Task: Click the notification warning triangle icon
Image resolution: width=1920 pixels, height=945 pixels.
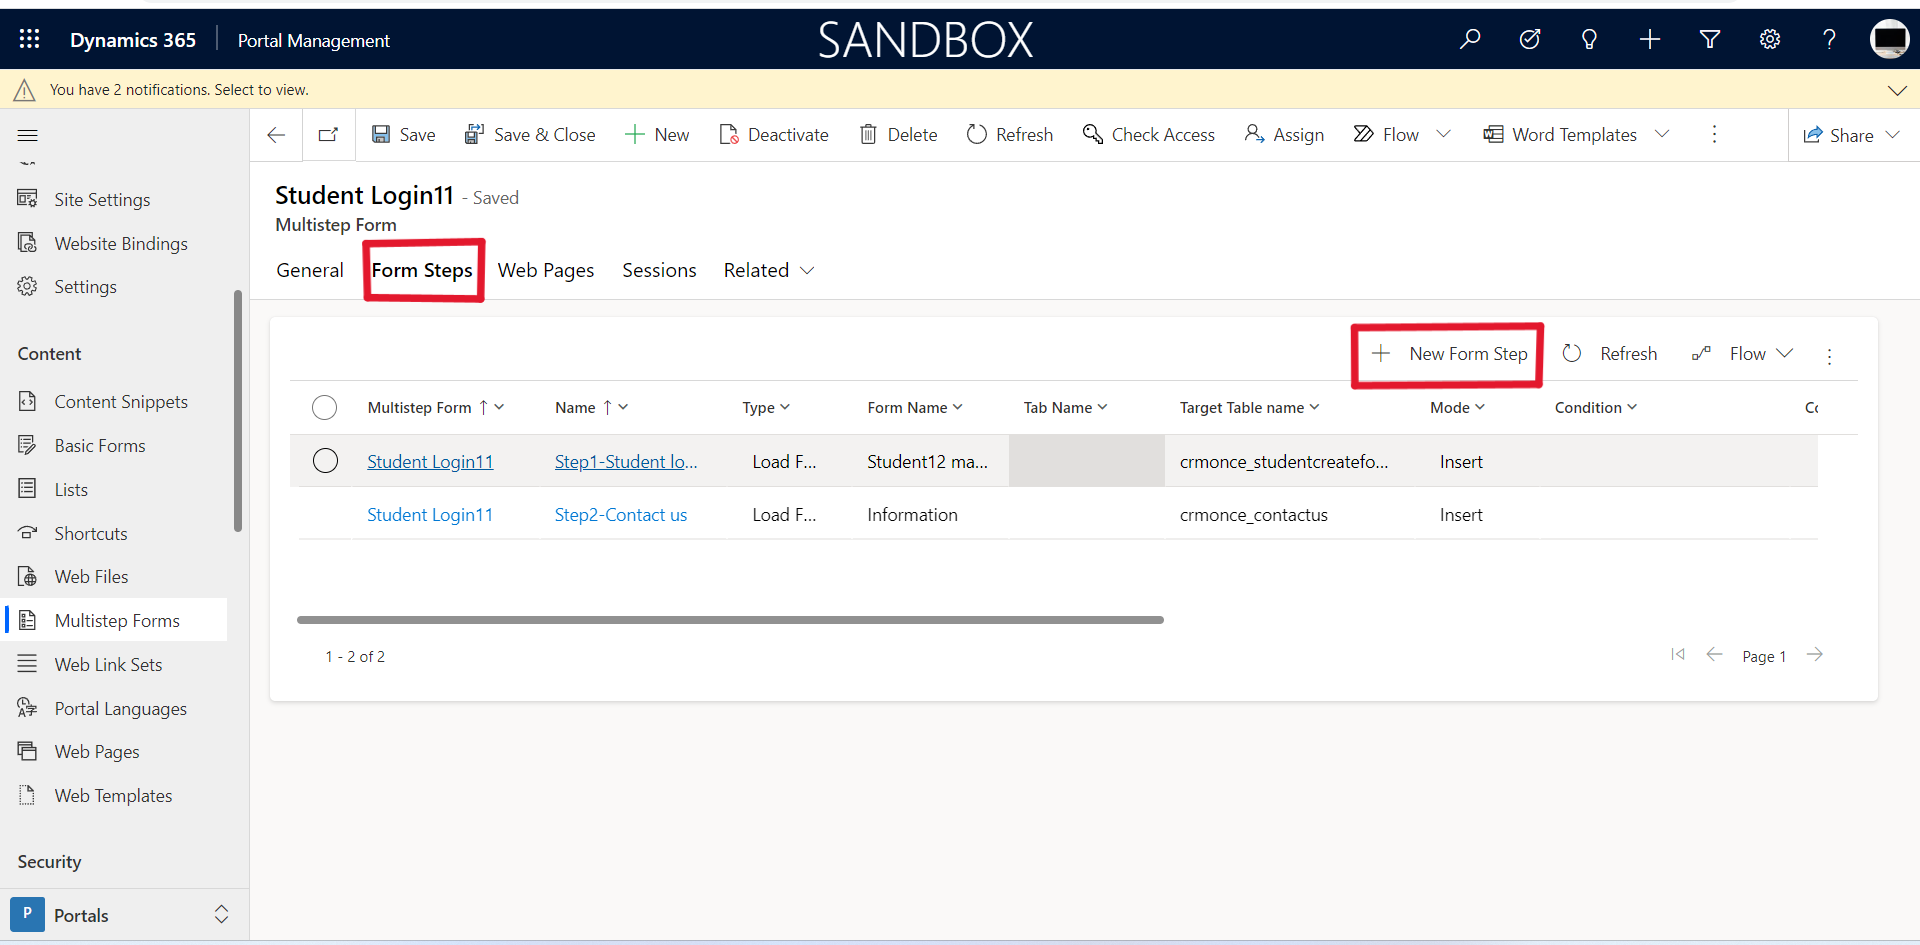Action: (x=24, y=90)
